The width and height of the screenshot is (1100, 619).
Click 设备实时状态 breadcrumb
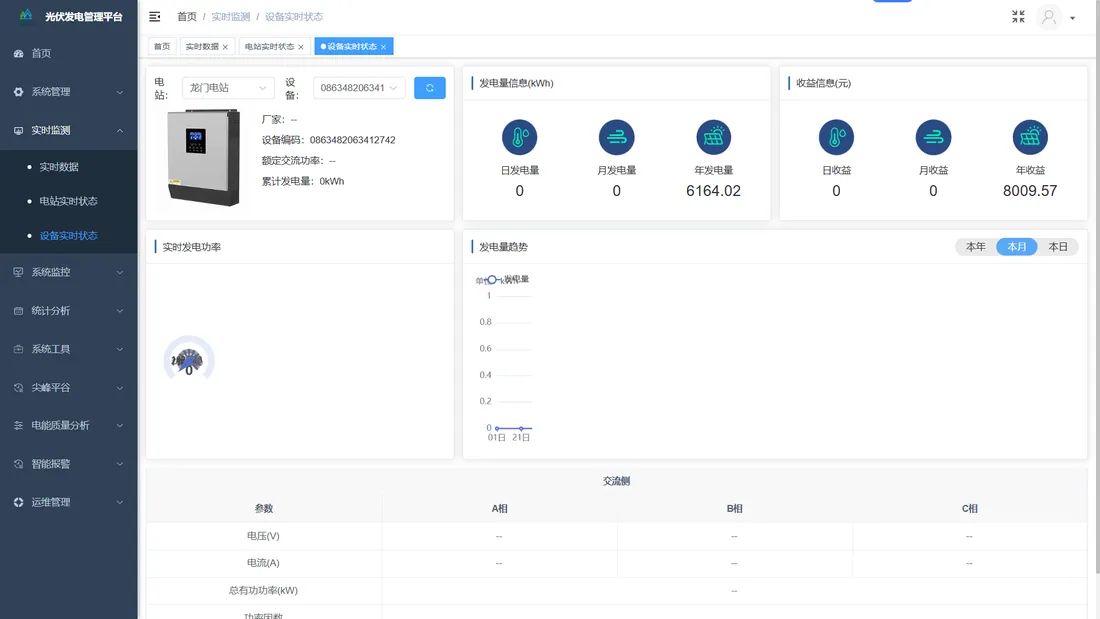coord(294,17)
